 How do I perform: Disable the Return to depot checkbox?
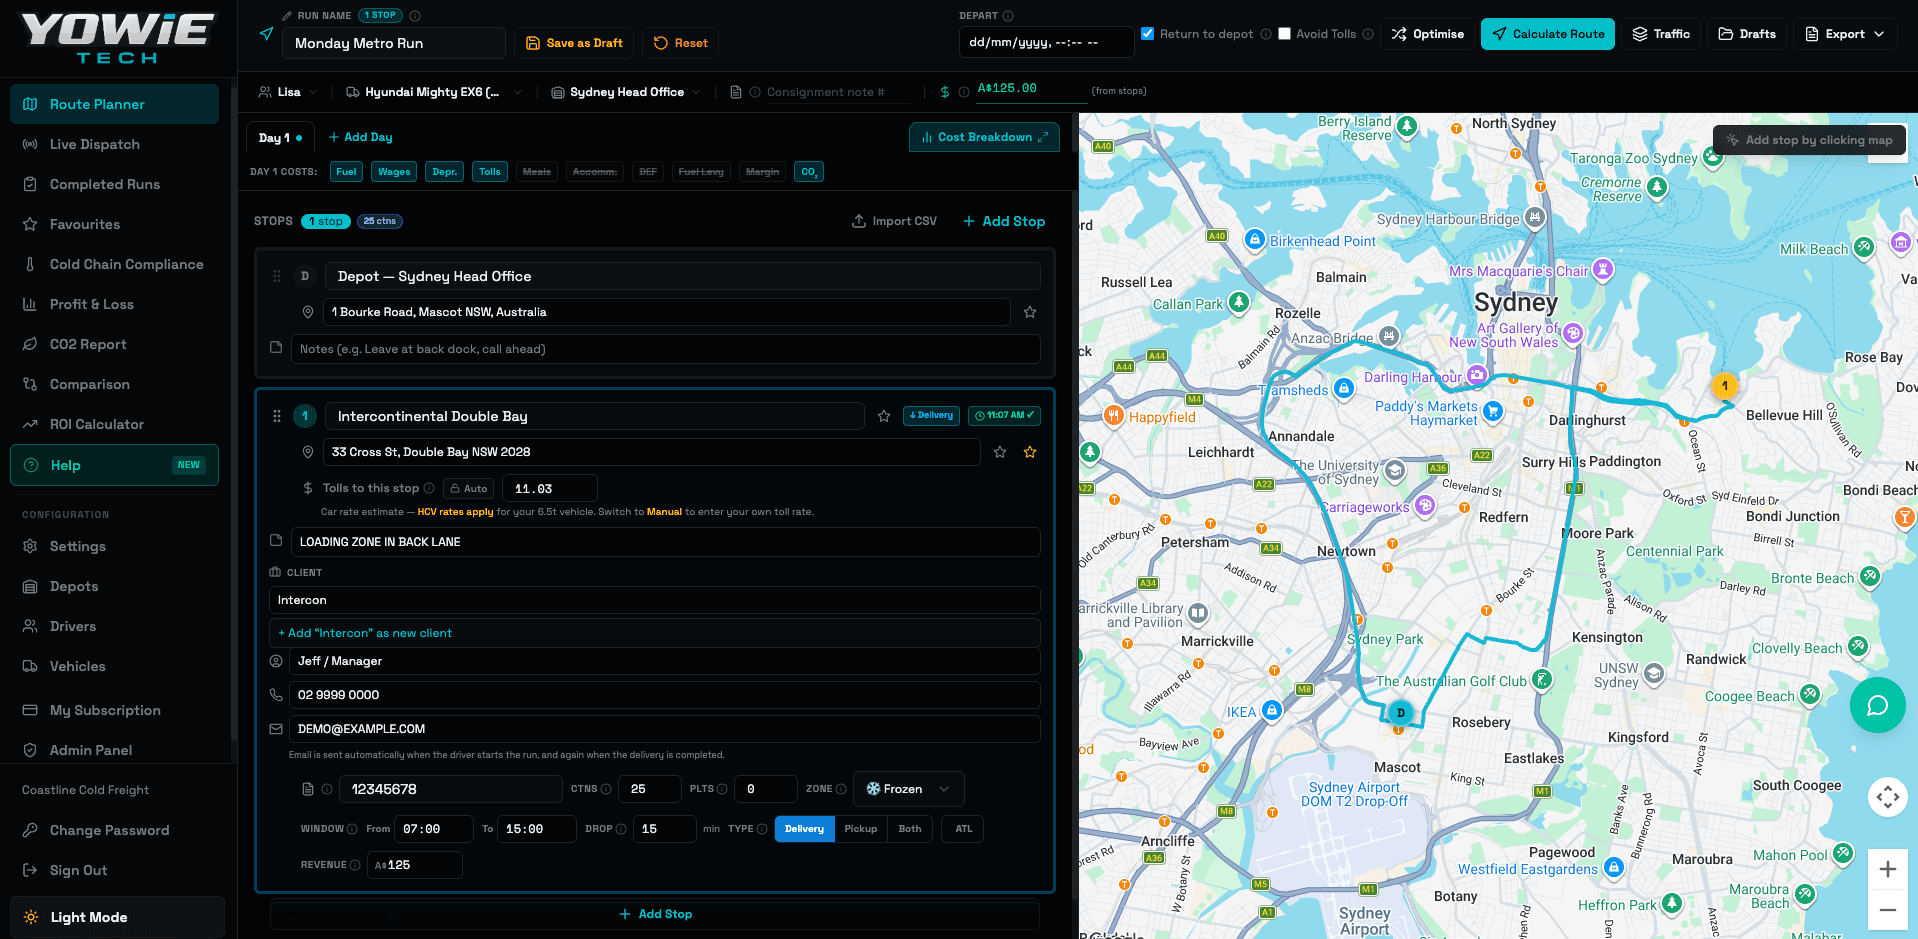pyautogui.click(x=1148, y=34)
